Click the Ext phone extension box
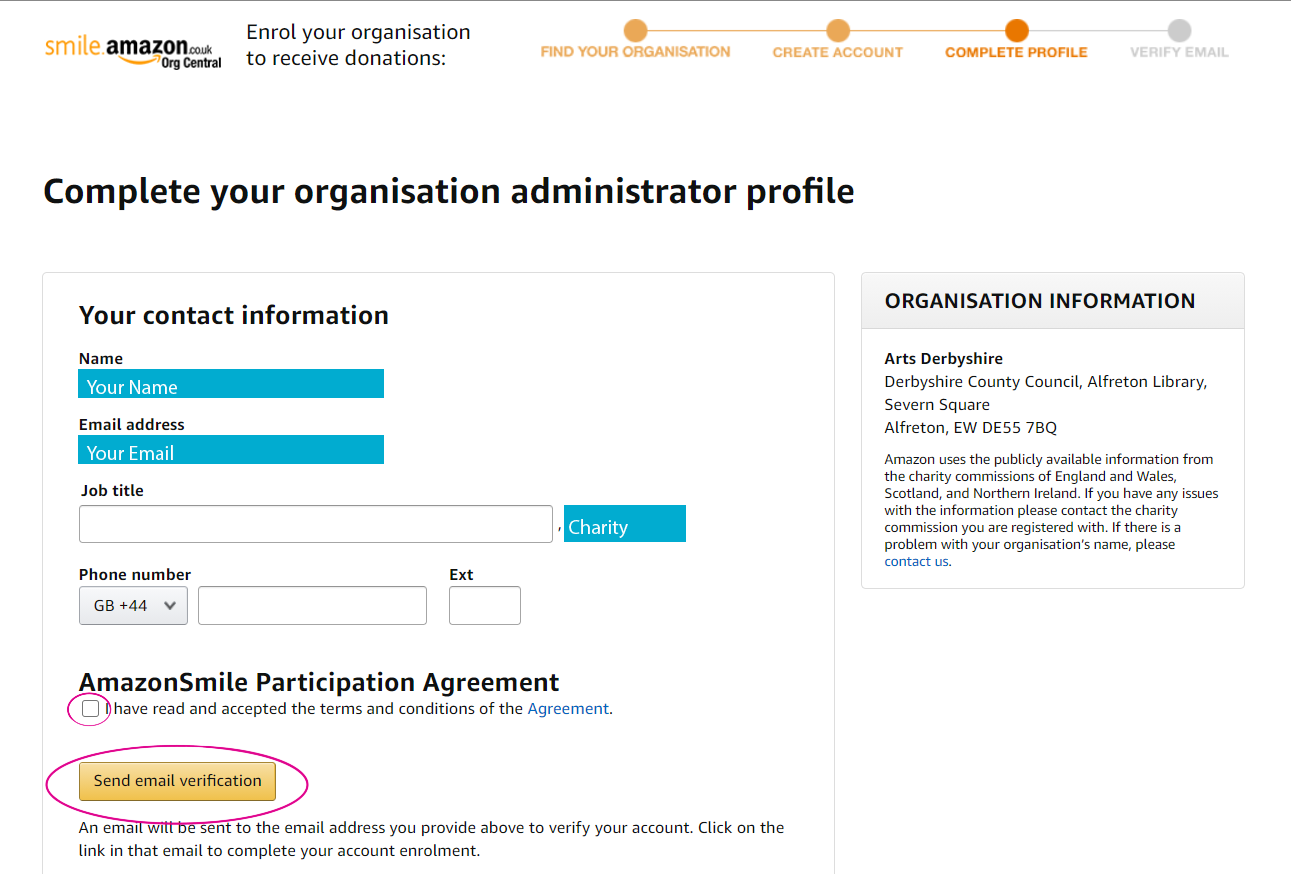Viewport: 1291px width, 874px height. click(484, 605)
